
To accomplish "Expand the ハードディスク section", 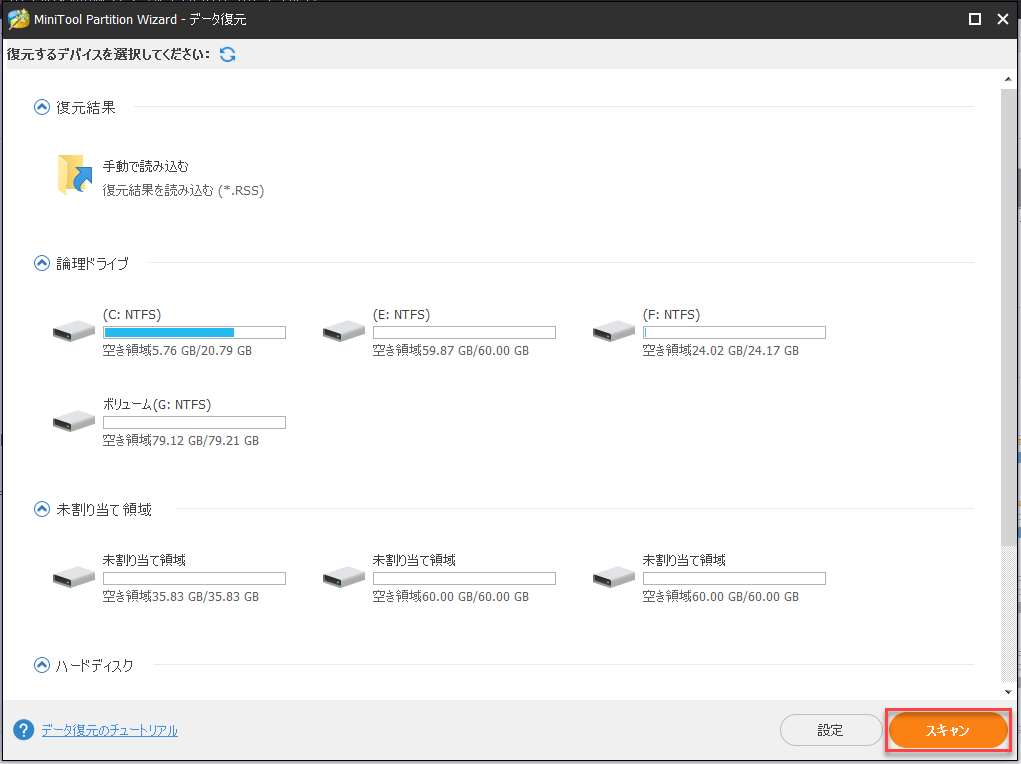I will (41, 664).
